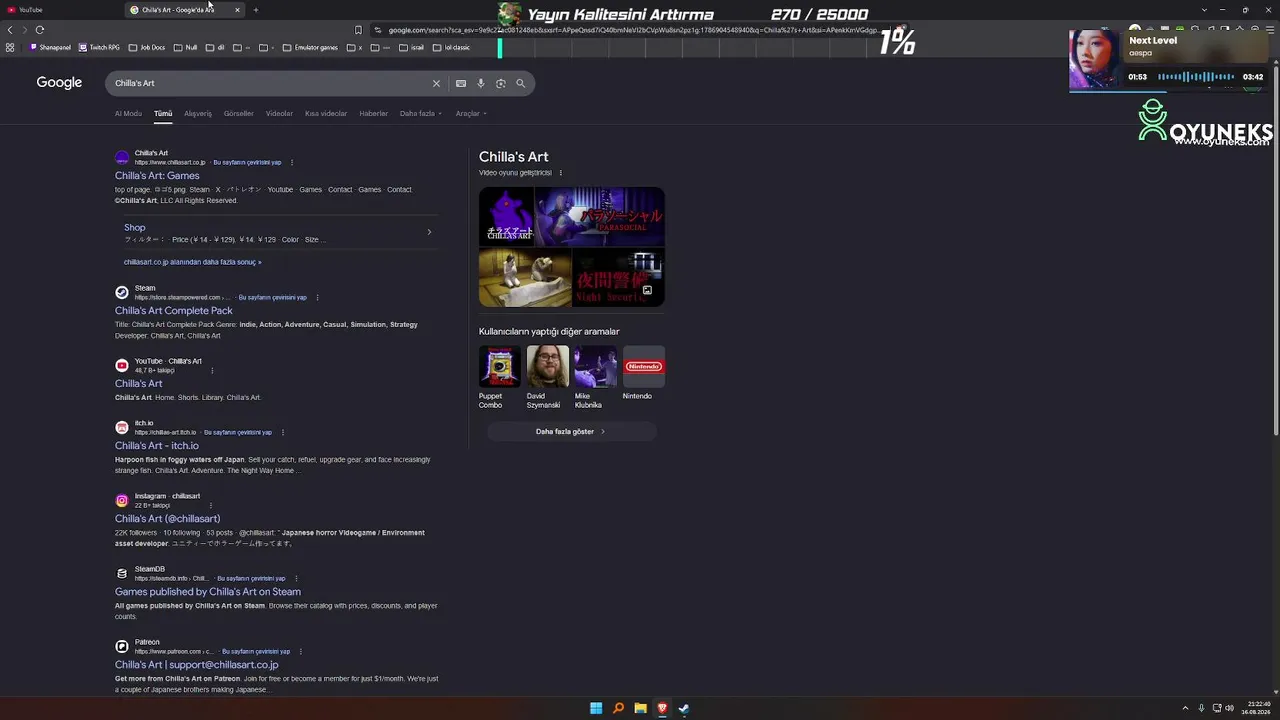Open the Night Security image thumbnail

[x=618, y=278]
